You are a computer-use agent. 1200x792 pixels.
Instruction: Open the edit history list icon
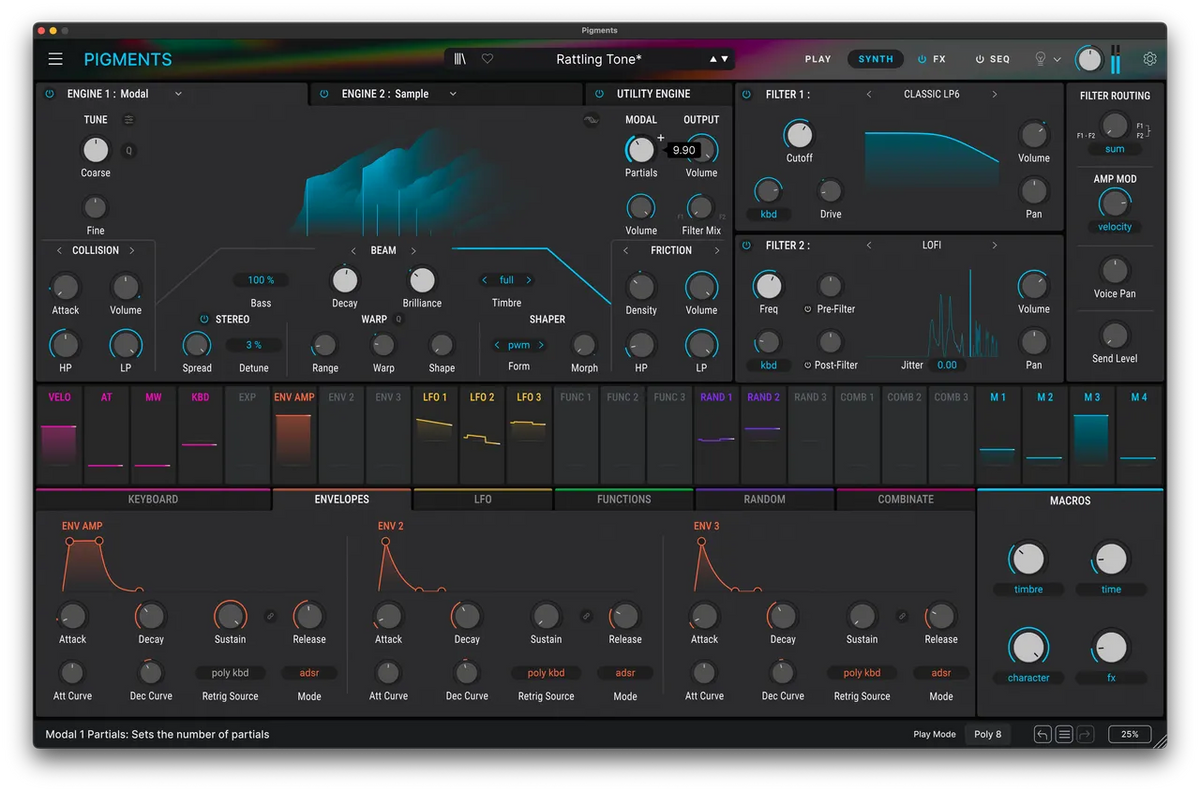click(x=1064, y=734)
